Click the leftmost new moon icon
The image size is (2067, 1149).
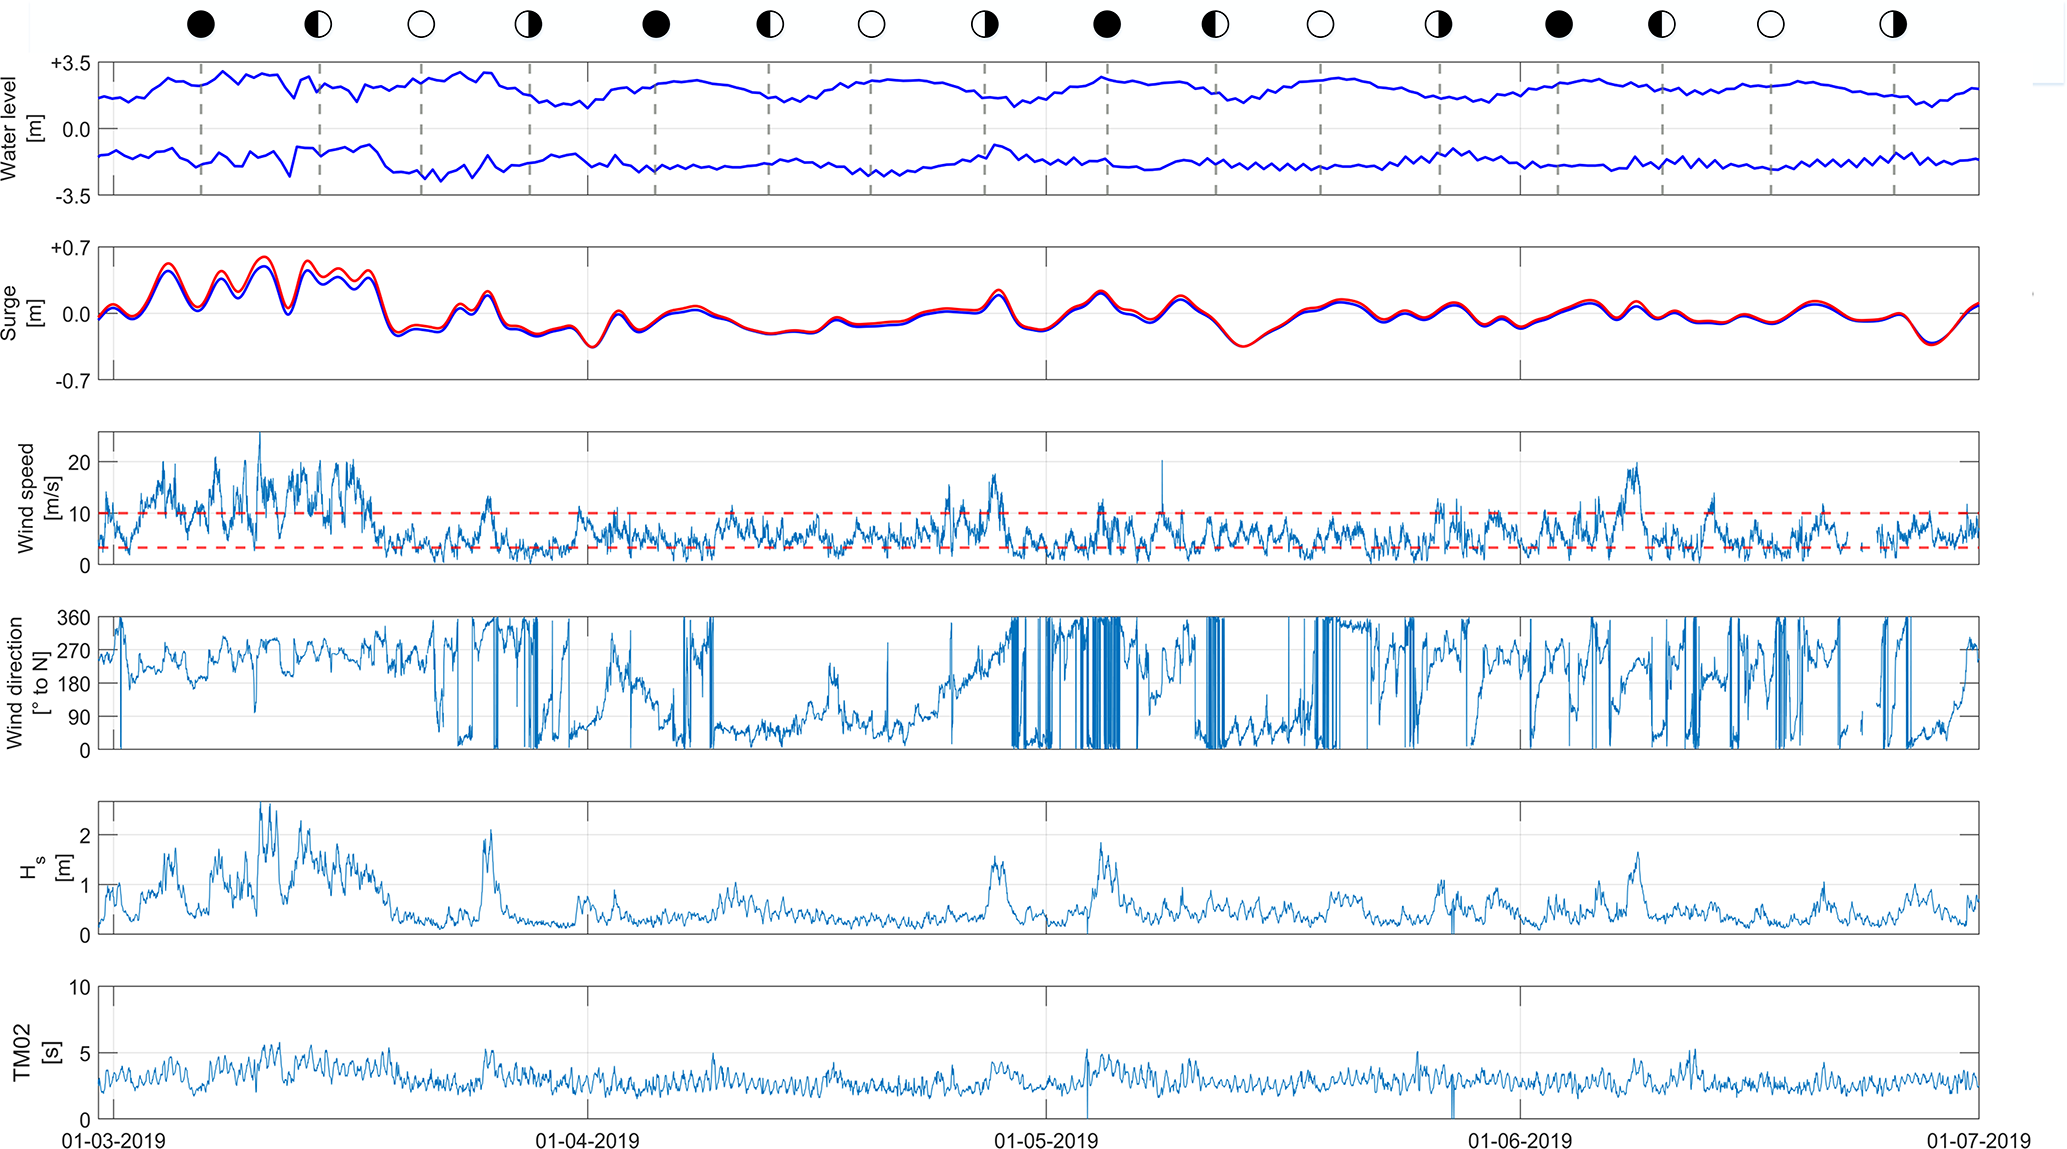(201, 24)
